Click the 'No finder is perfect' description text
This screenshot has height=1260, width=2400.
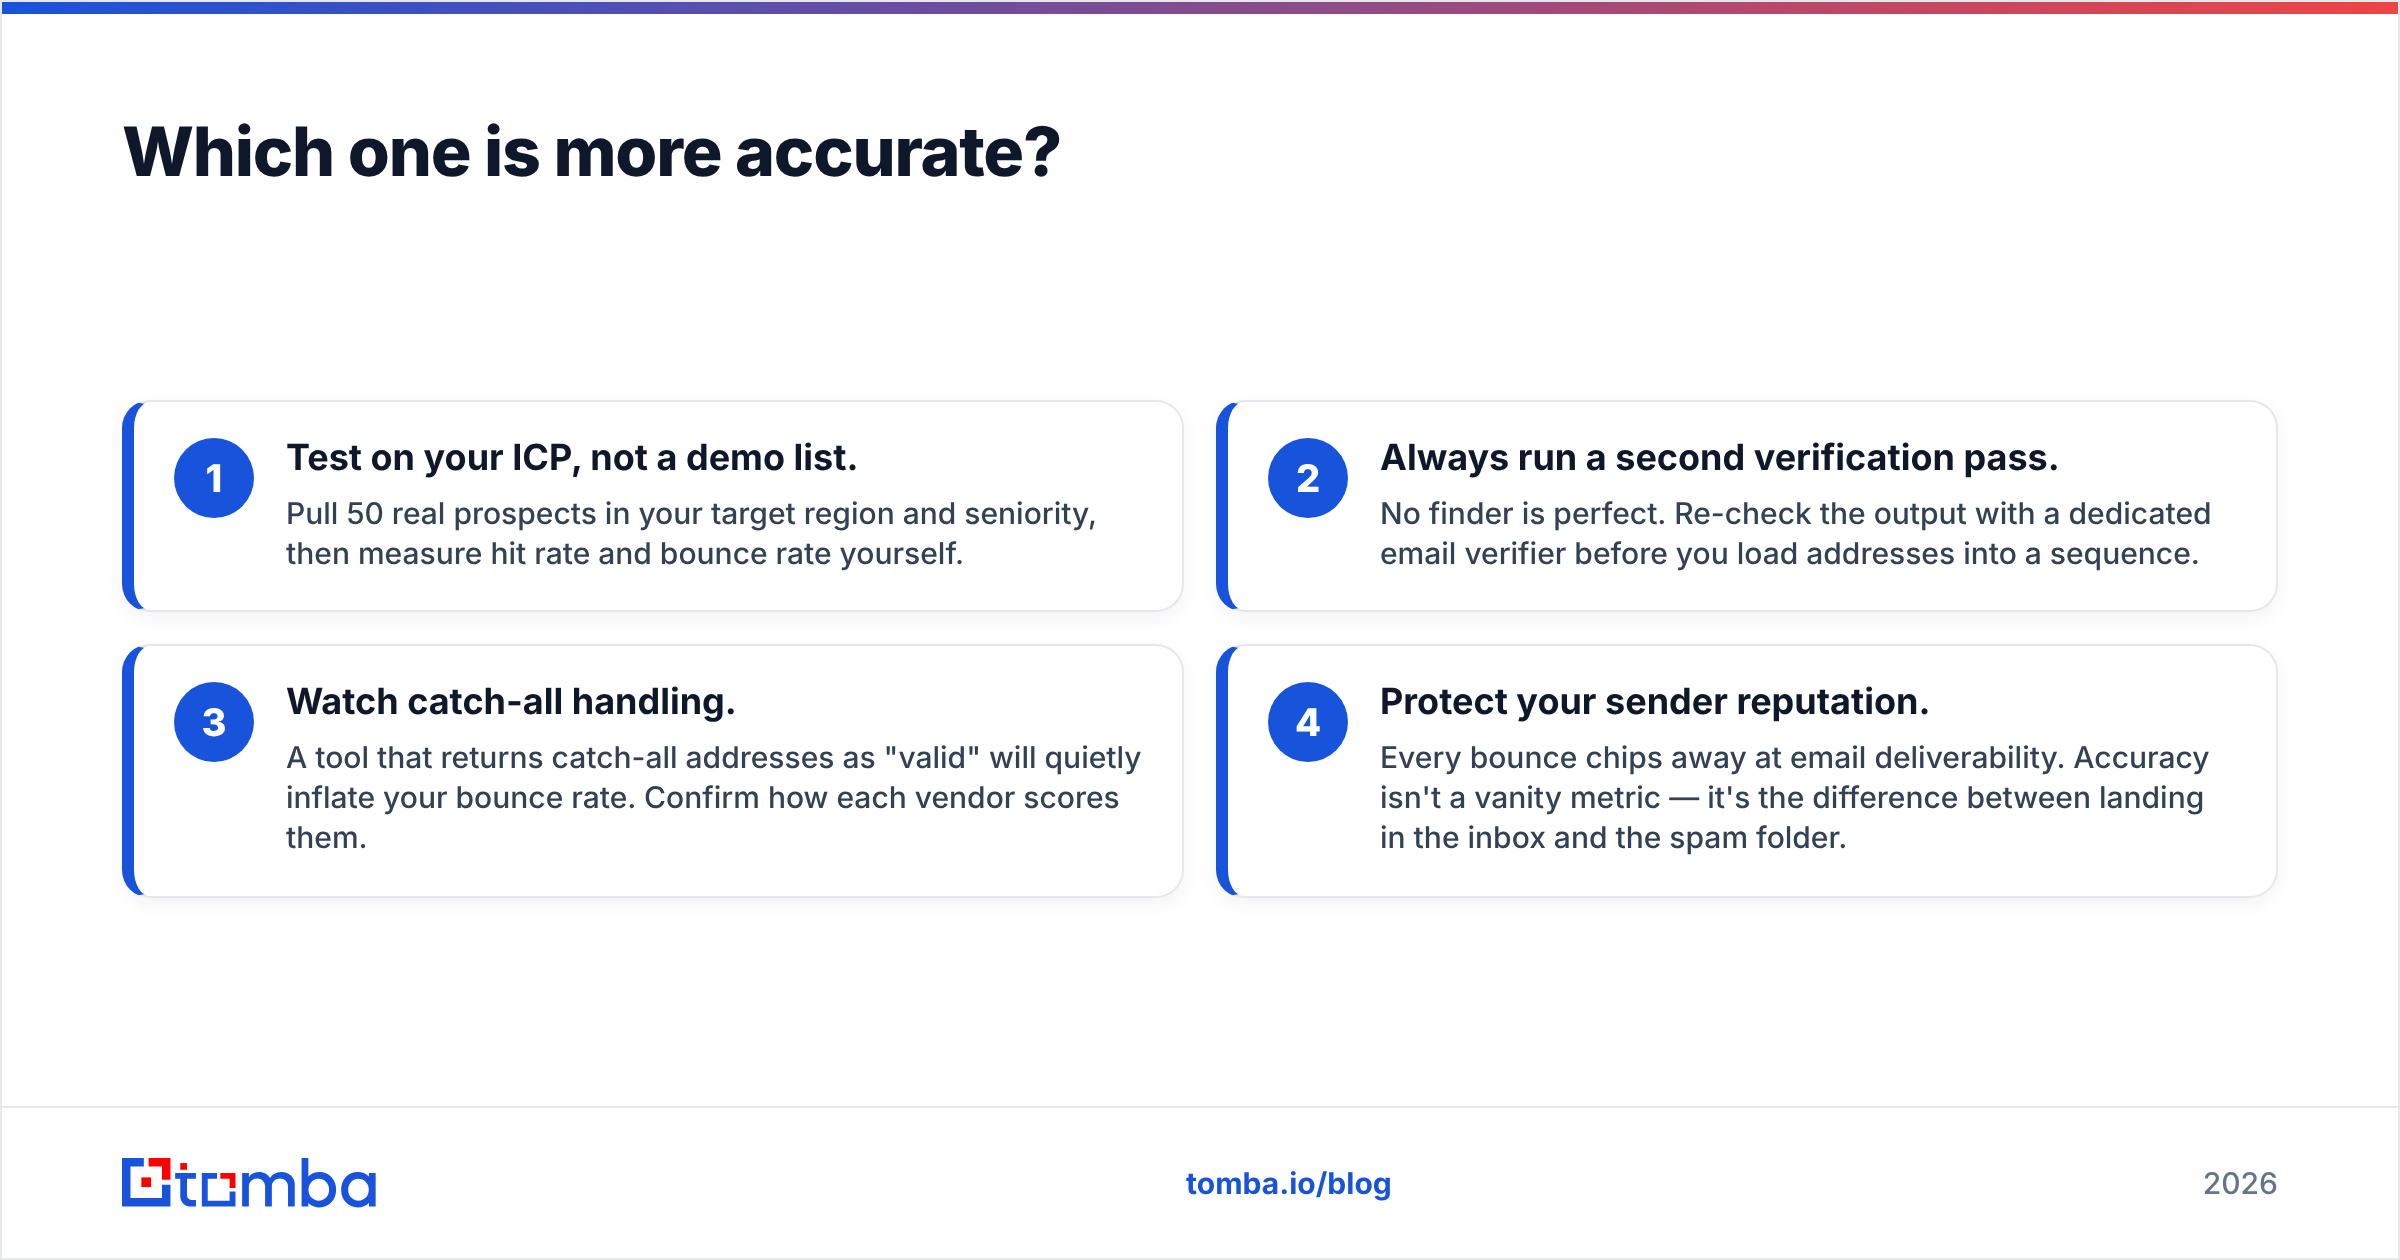pos(1795,533)
